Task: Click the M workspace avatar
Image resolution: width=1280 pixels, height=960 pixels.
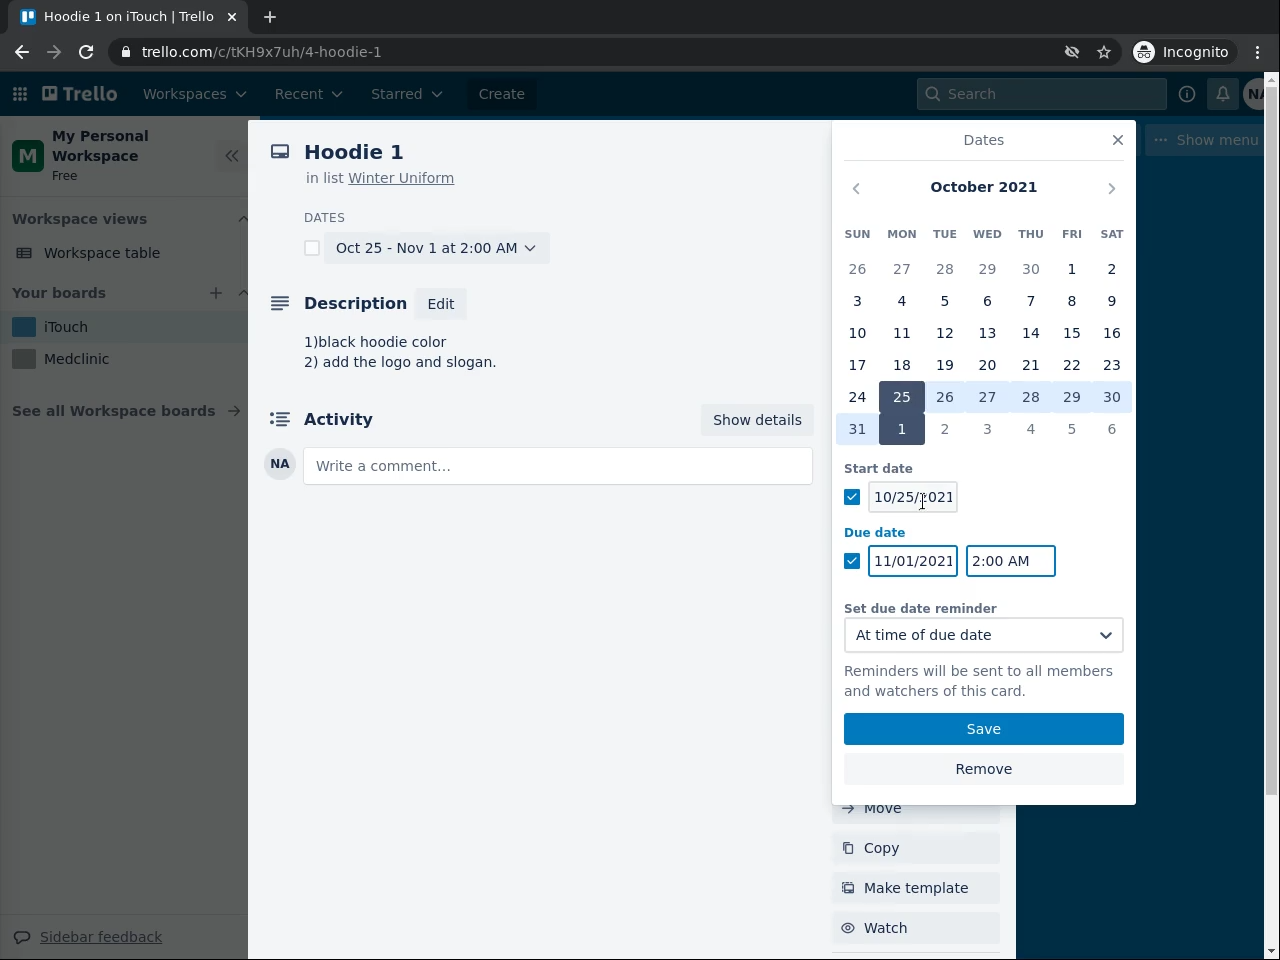Action: [x=28, y=156]
